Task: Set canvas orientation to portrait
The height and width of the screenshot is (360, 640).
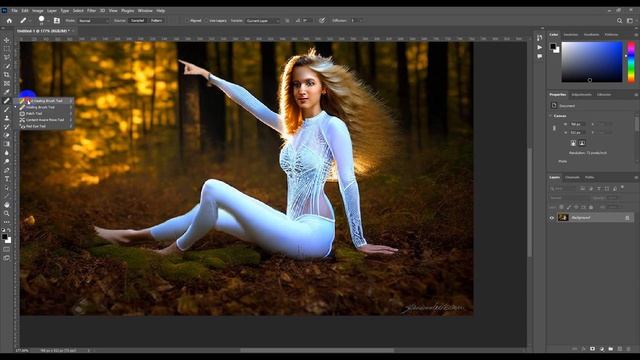Action: coord(573,143)
